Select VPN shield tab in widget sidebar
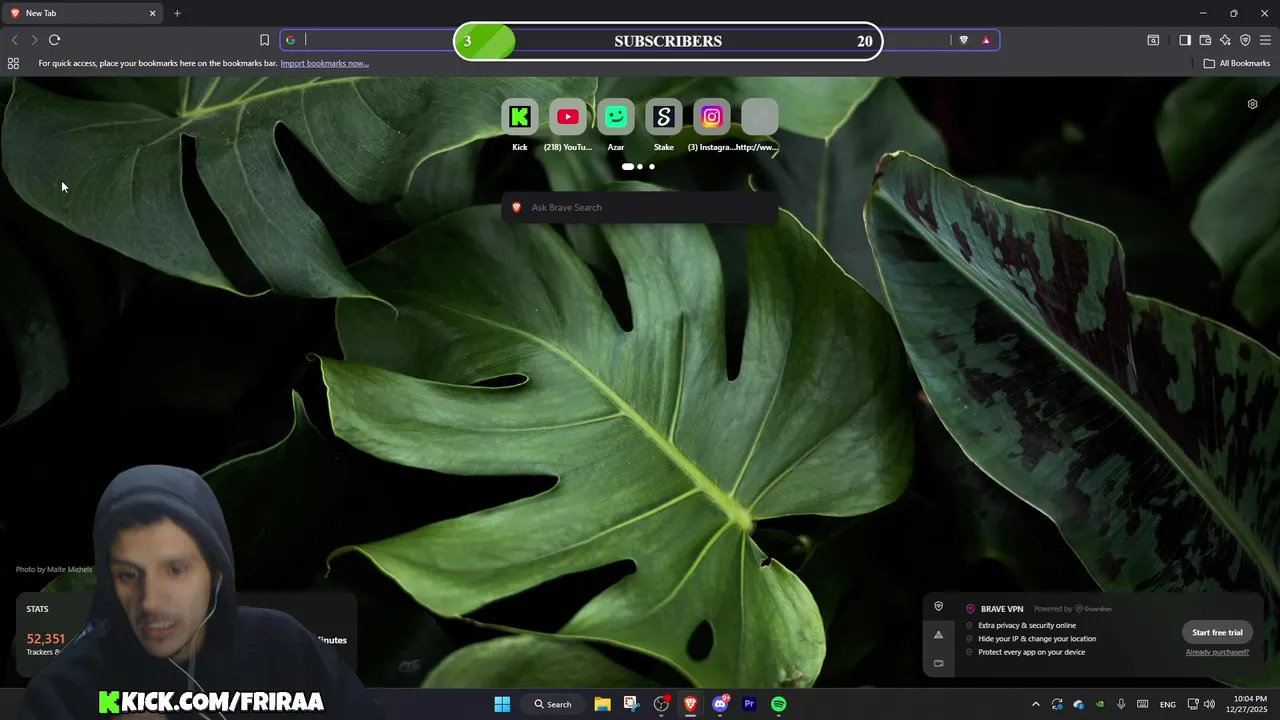 pos(938,606)
